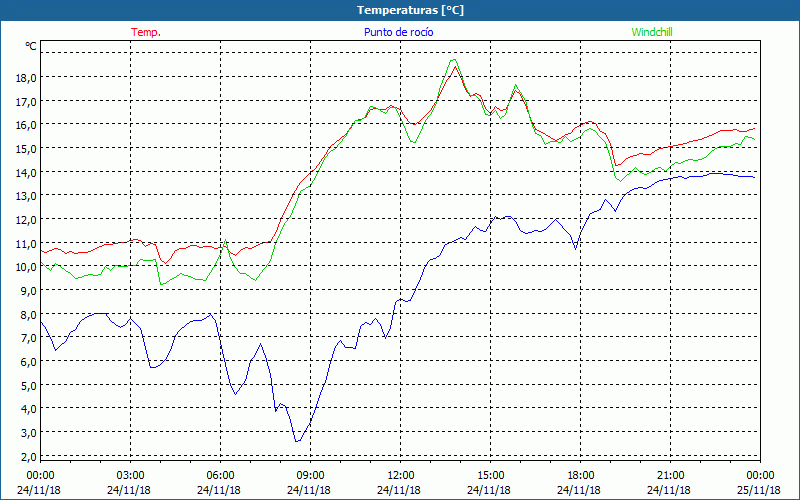
Task: Select the red Temp. legend label
Action: tap(146, 32)
